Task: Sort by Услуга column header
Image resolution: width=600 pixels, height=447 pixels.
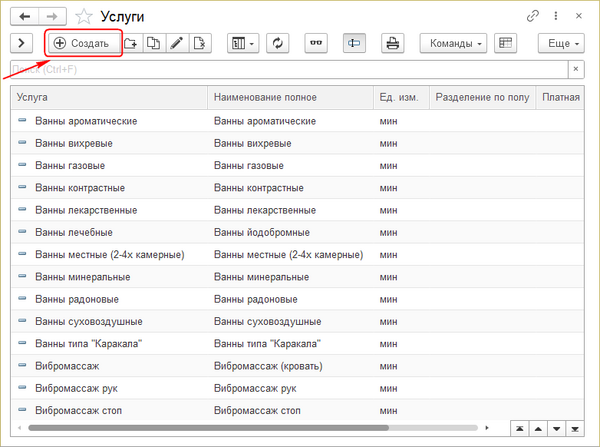Action: point(109,97)
